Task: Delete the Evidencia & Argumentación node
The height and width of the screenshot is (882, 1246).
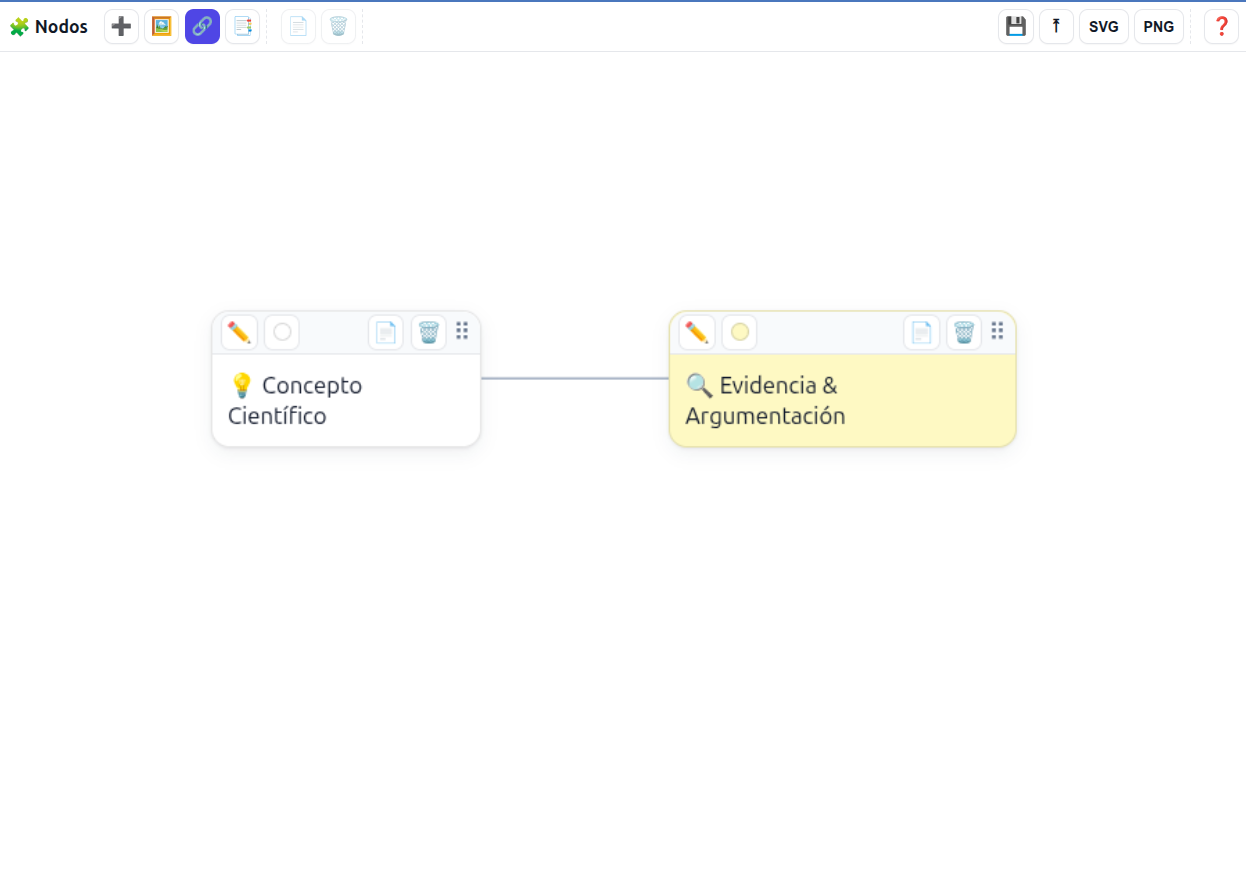Action: pyautogui.click(x=964, y=332)
